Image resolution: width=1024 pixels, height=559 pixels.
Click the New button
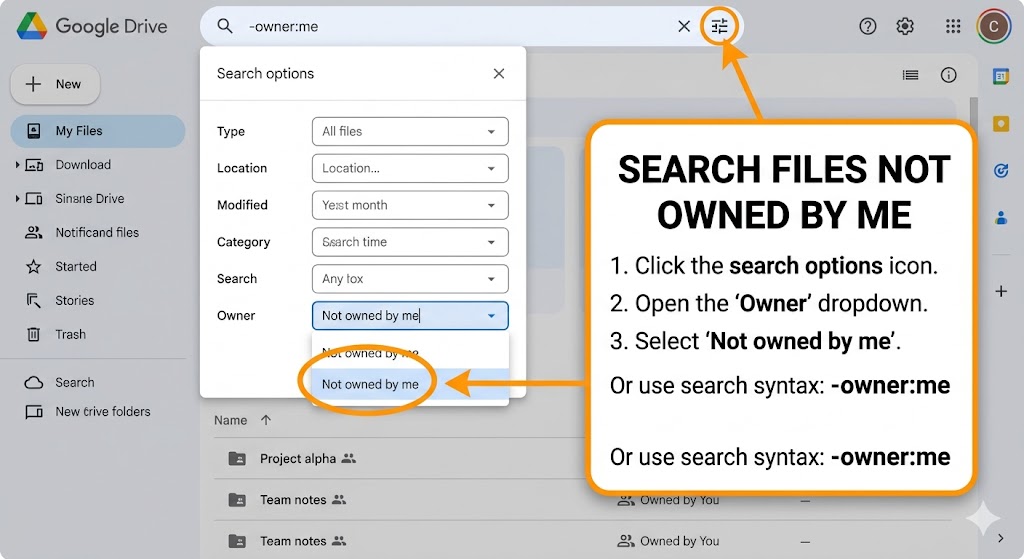click(x=55, y=84)
